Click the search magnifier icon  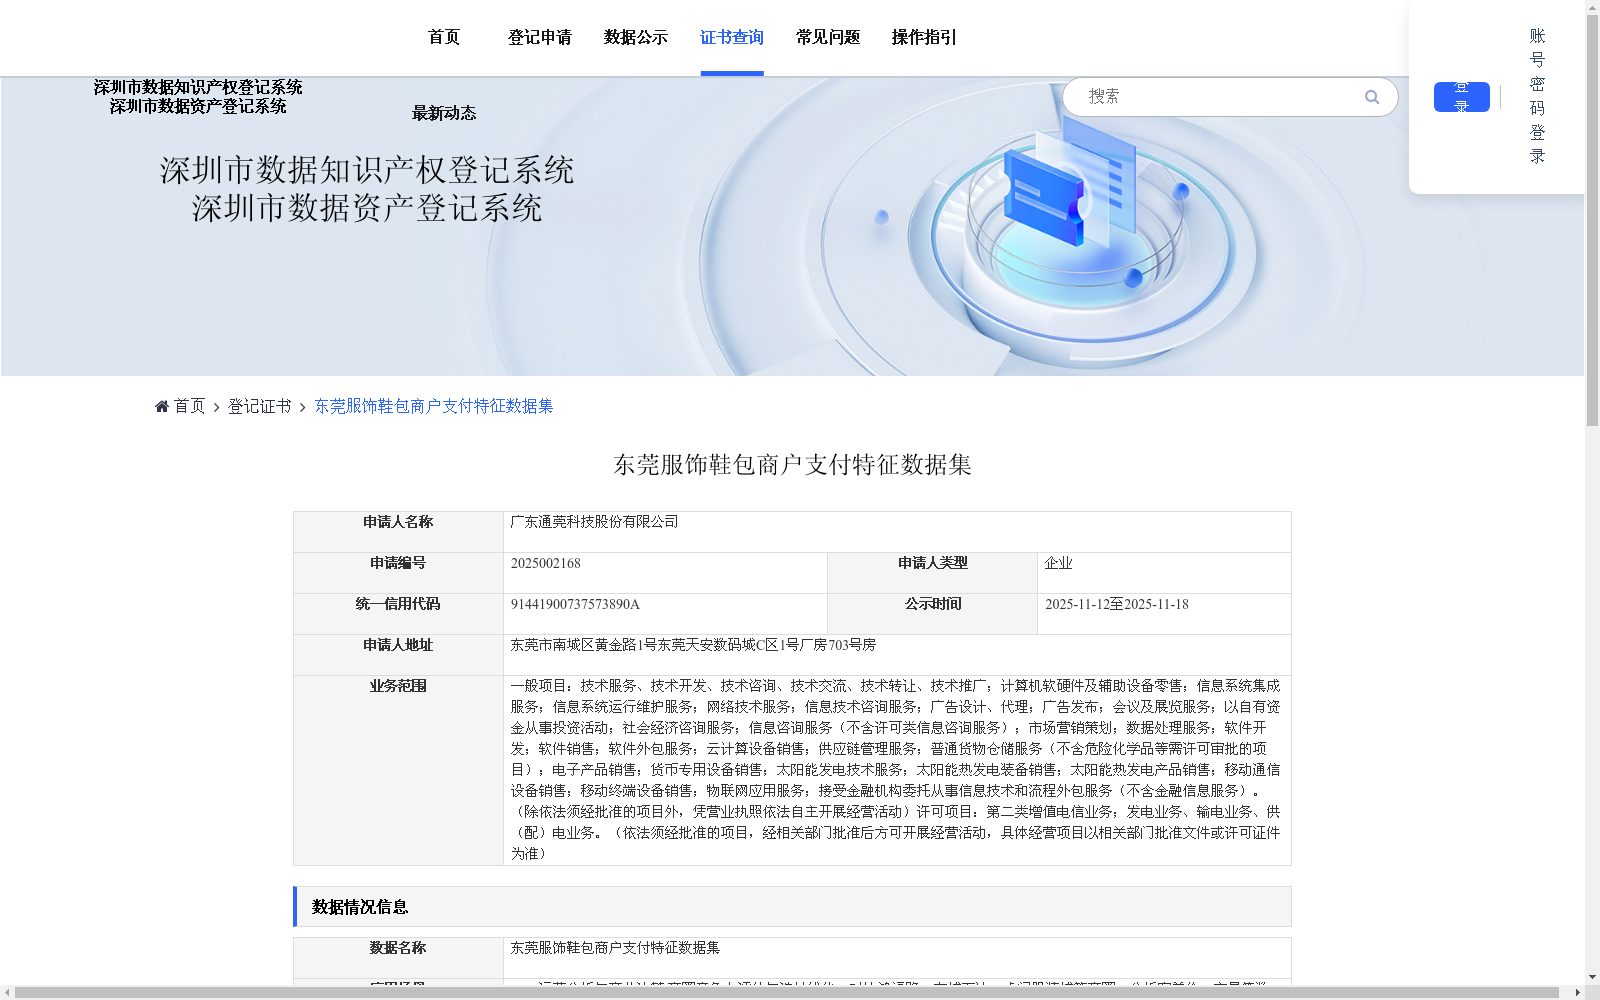[1372, 96]
